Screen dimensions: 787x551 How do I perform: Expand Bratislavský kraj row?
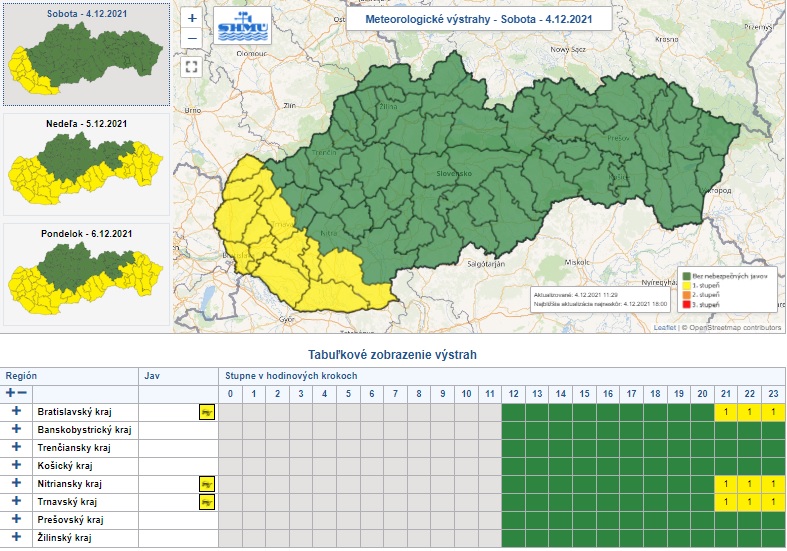(x=17, y=411)
